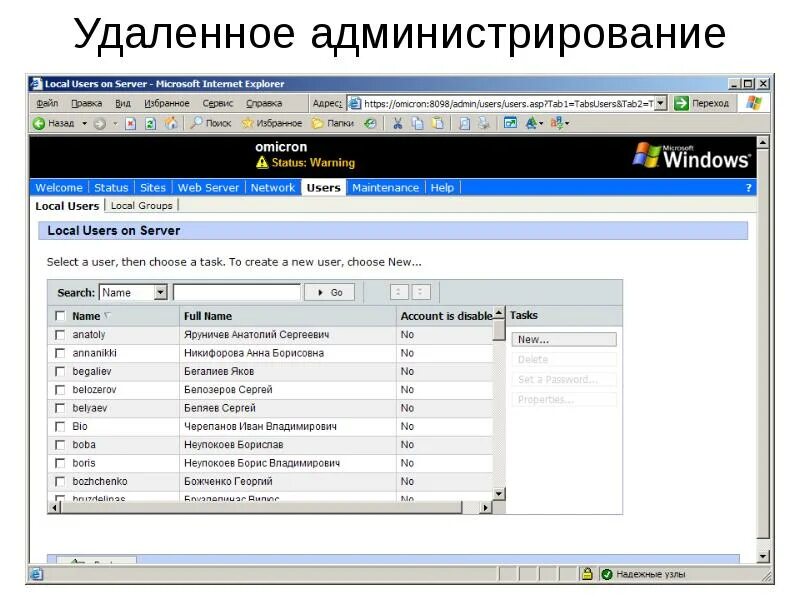
Task: Click the Status Warning triangle icon
Action: 262,163
